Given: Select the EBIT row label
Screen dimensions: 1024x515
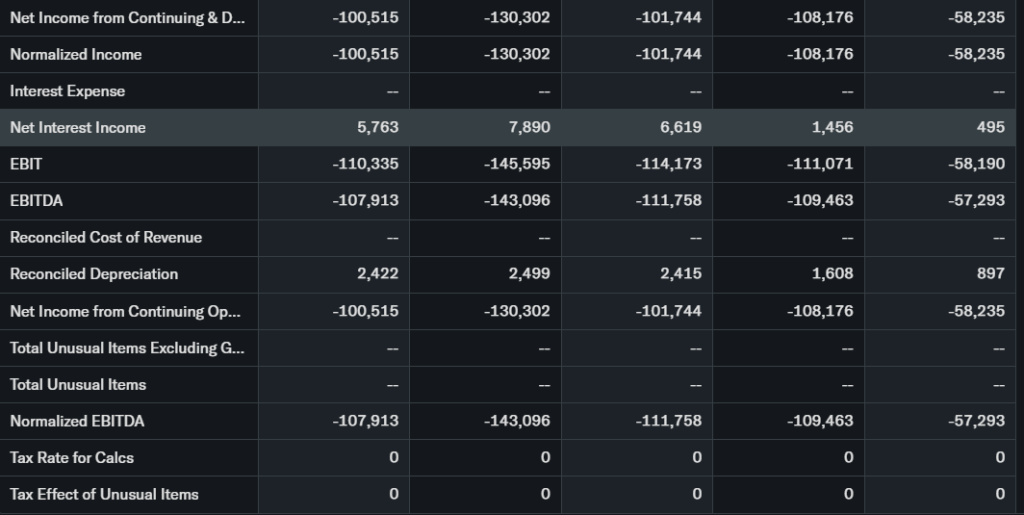Looking at the screenshot, I should pyautogui.click(x=26, y=164).
